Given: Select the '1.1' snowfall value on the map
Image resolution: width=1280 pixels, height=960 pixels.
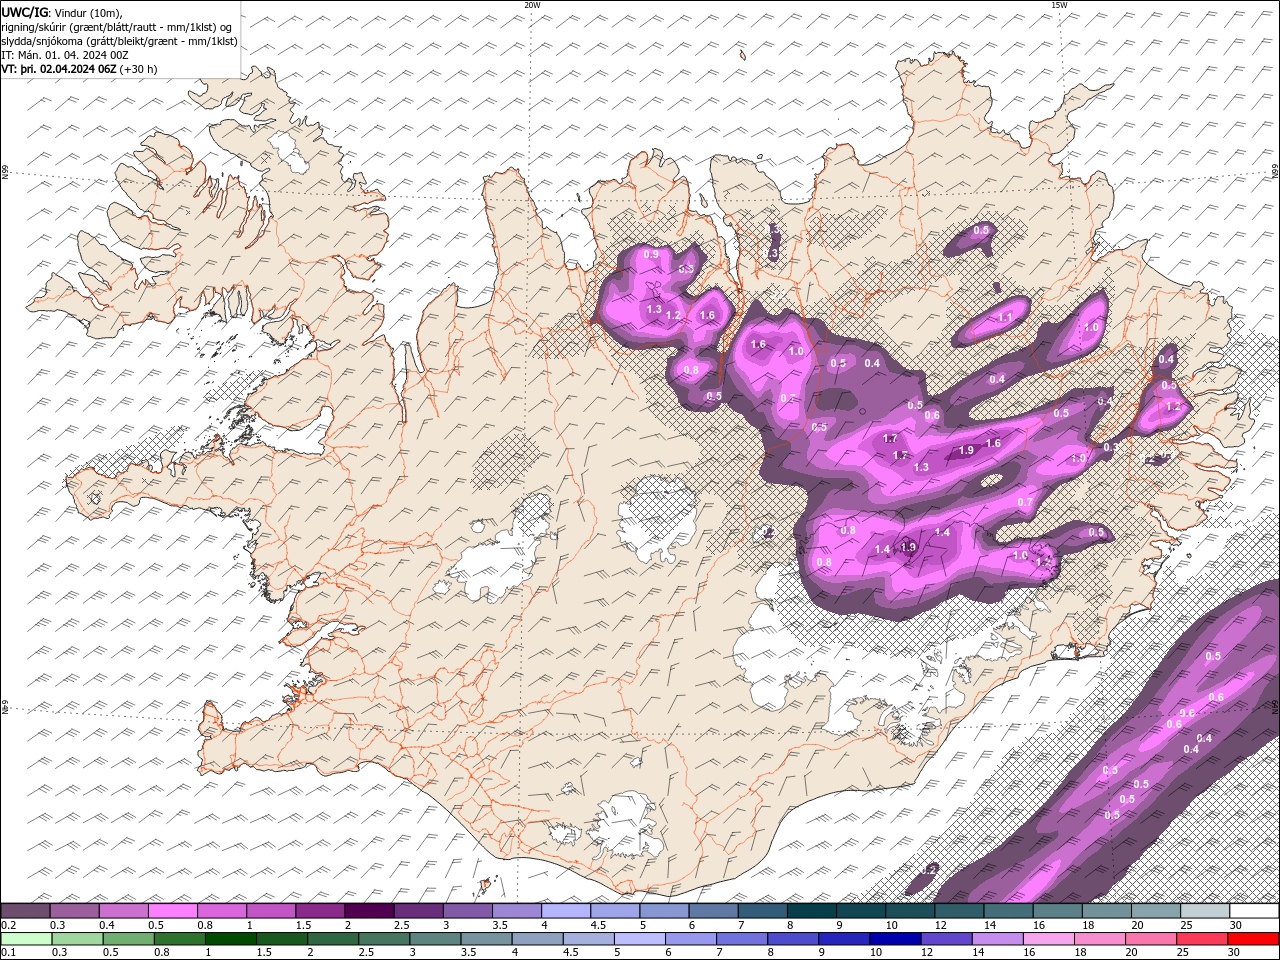Looking at the screenshot, I should tap(1005, 318).
